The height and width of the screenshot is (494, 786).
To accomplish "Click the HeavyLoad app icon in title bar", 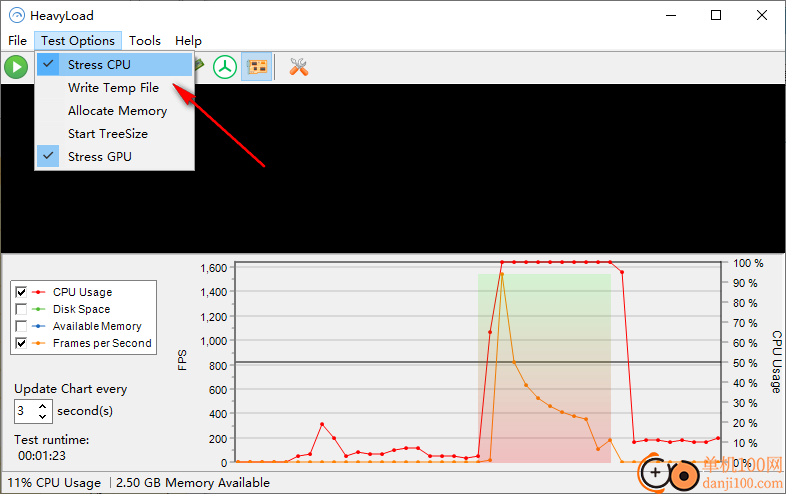I will [17, 16].
